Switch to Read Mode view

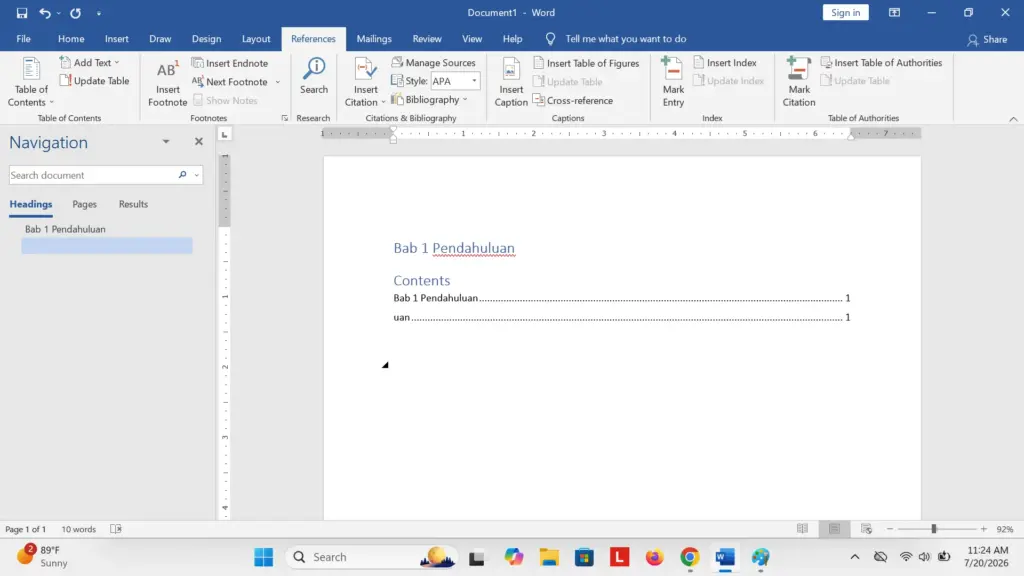802,529
